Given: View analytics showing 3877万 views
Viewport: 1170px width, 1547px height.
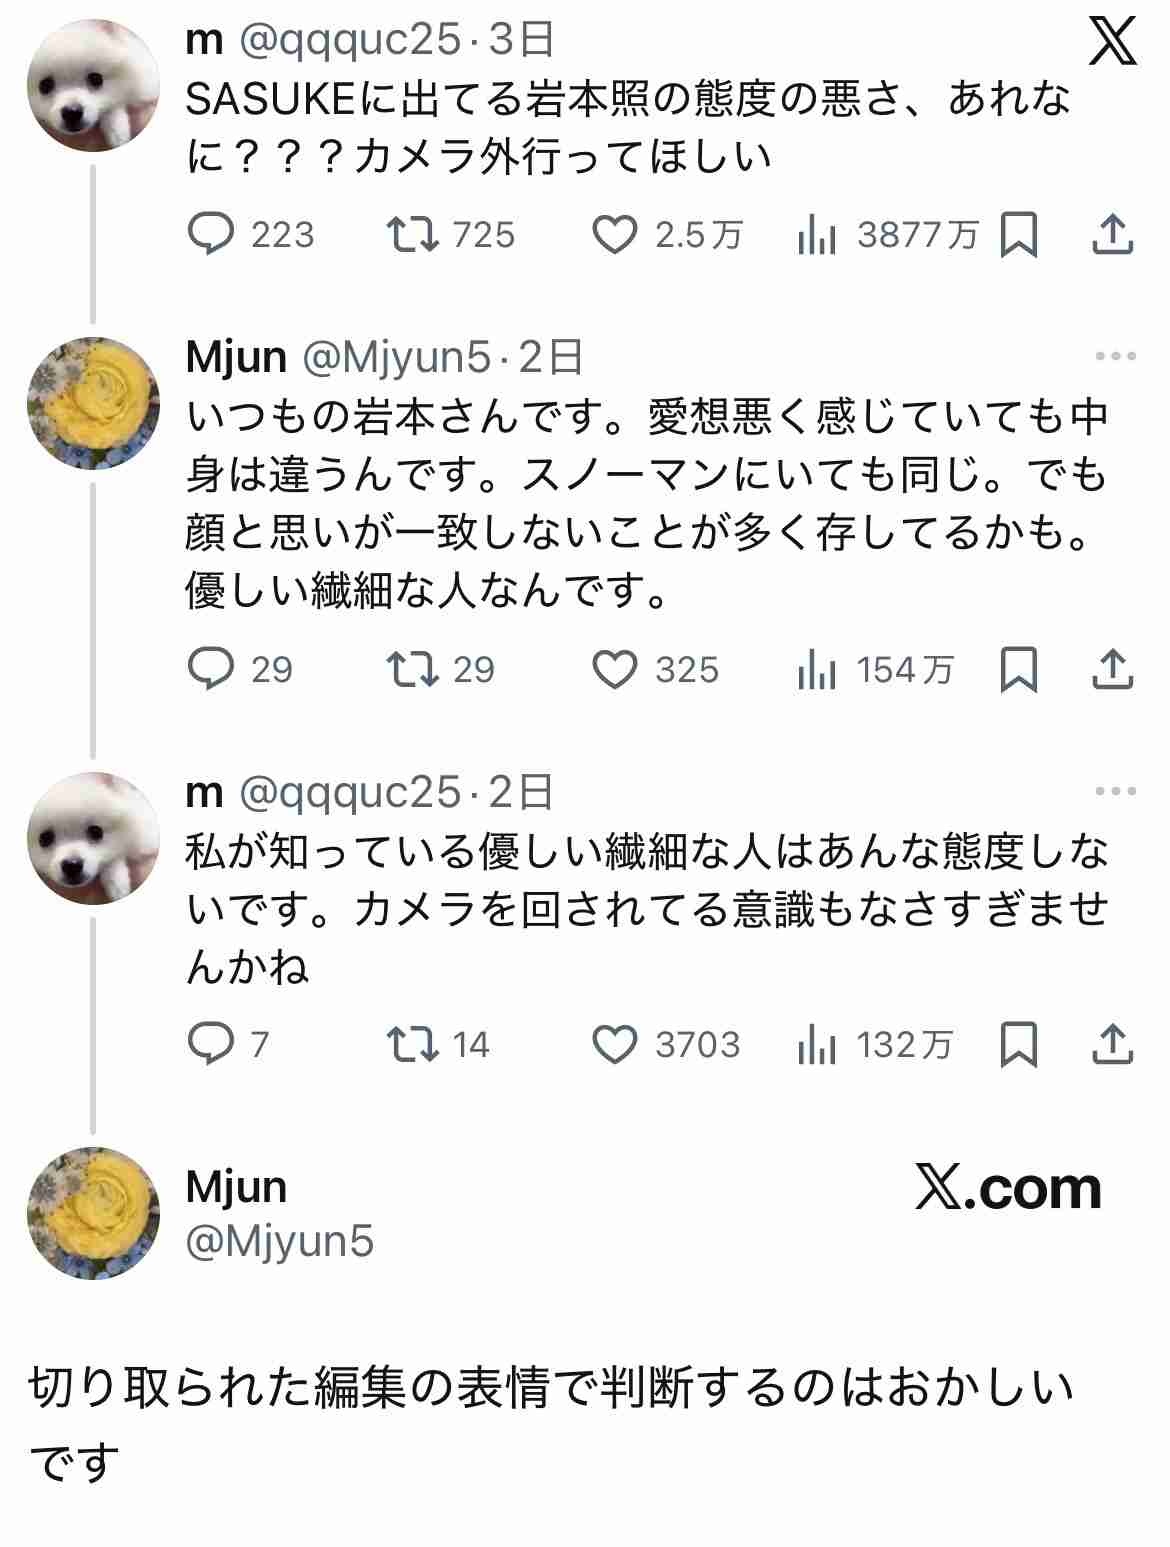Looking at the screenshot, I should coord(817,235).
